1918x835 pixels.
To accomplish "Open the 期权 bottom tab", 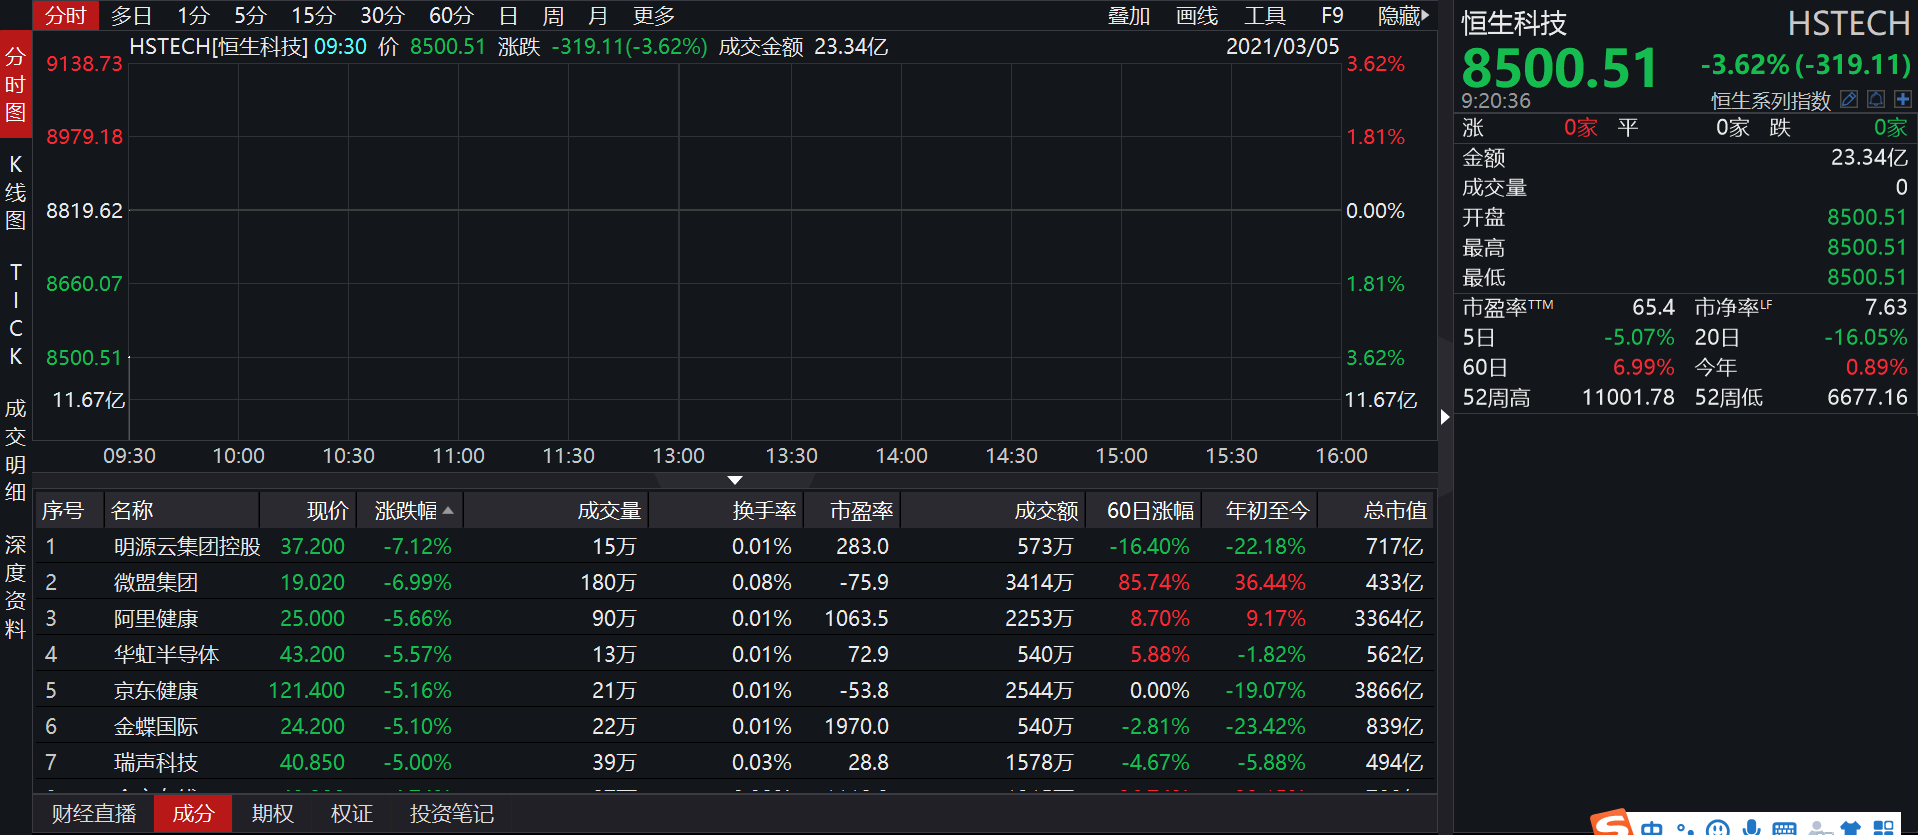I will click(272, 814).
